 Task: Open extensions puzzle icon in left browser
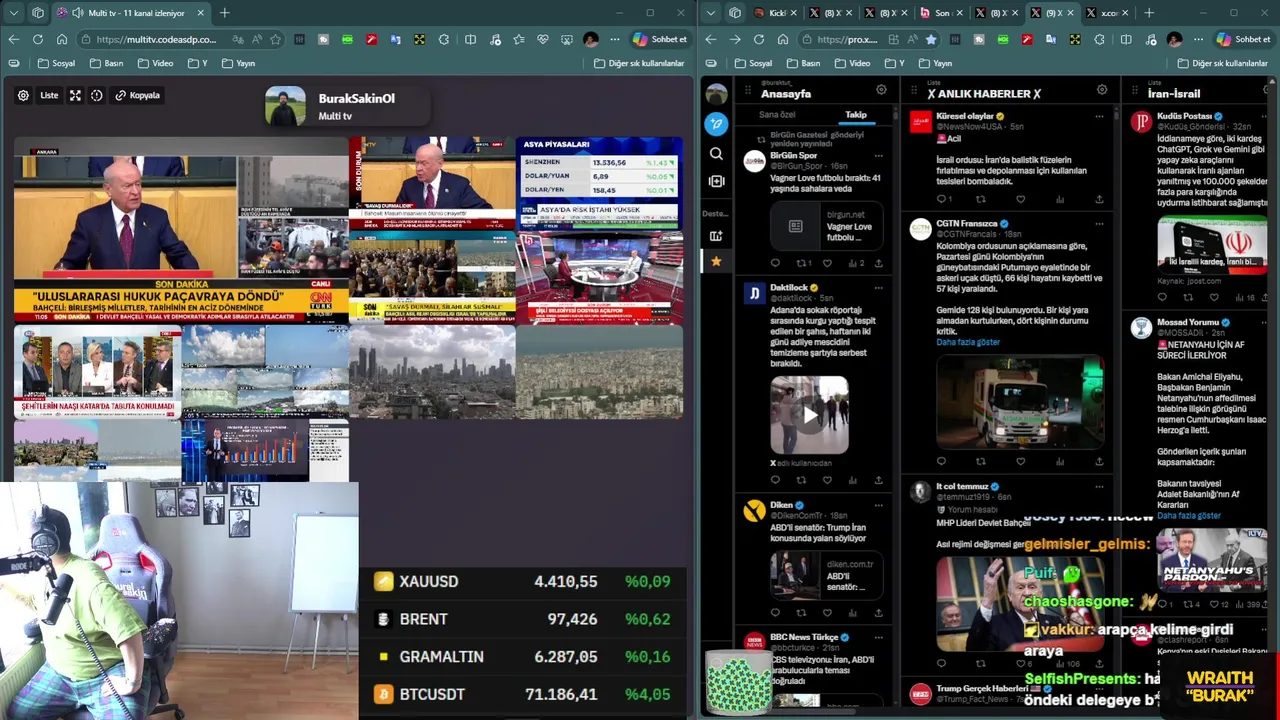click(444, 39)
